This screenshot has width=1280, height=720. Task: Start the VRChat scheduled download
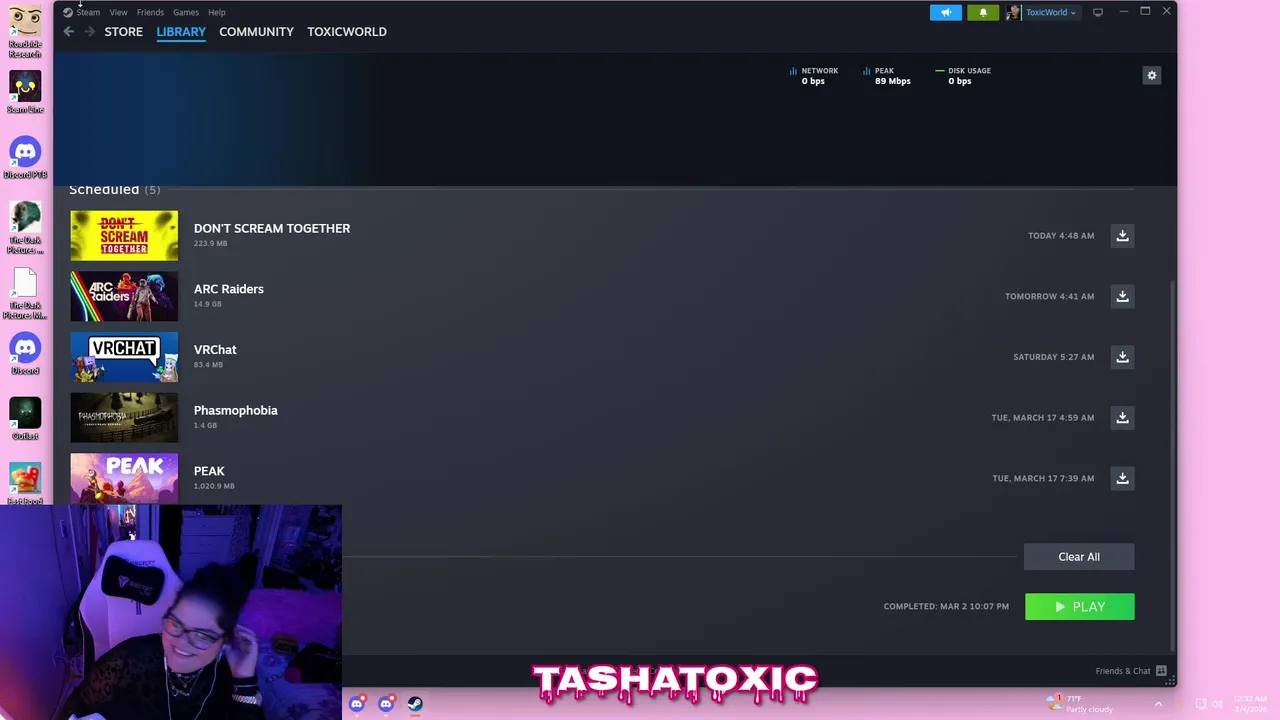(1122, 357)
